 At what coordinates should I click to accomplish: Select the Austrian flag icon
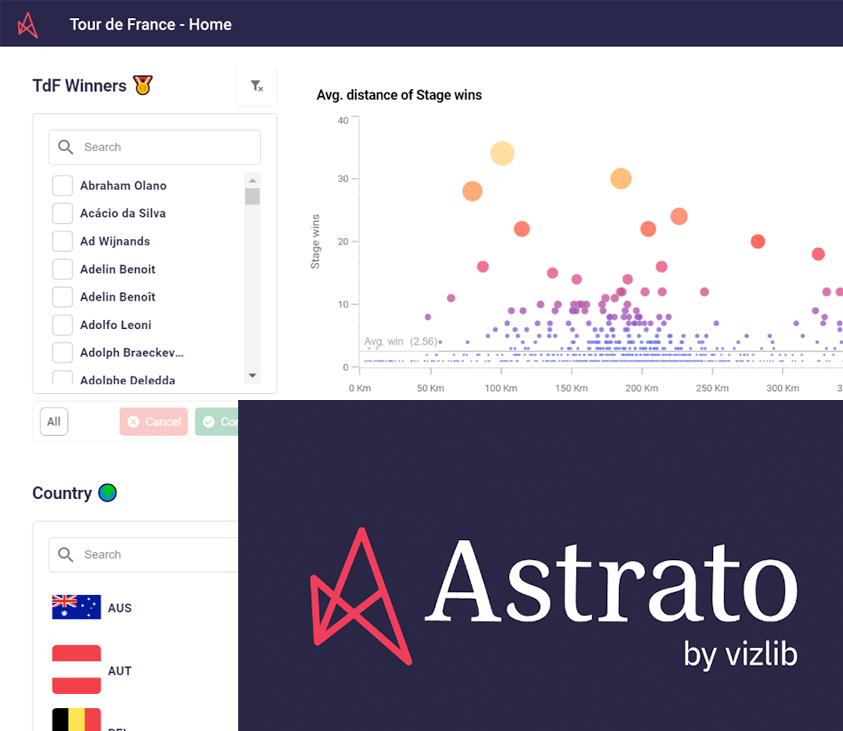[76, 670]
